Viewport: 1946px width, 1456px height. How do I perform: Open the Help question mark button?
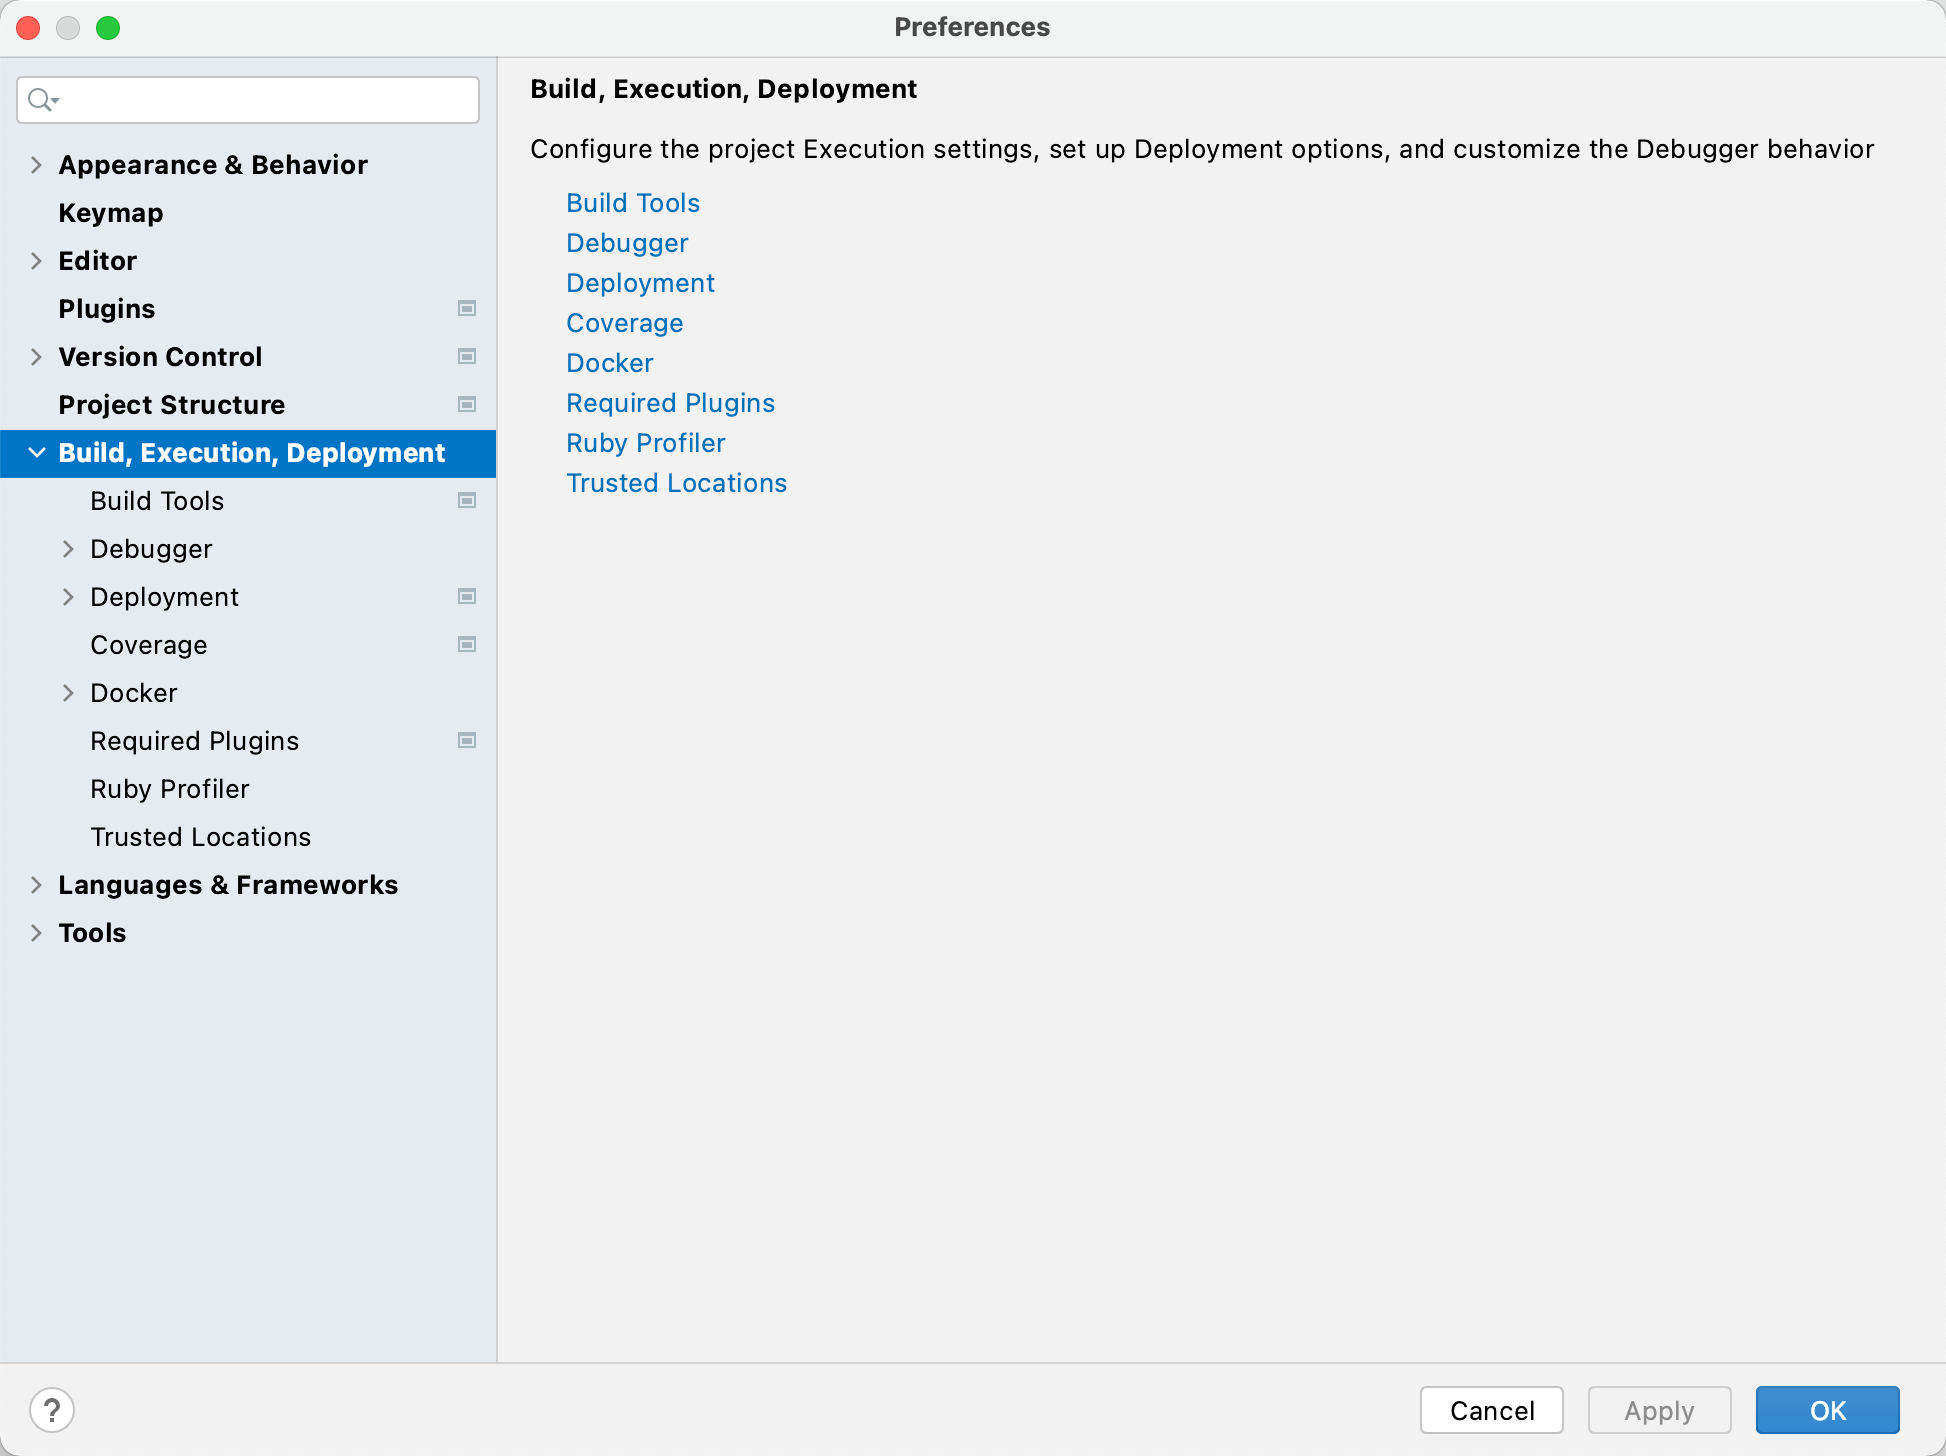pos(53,1409)
